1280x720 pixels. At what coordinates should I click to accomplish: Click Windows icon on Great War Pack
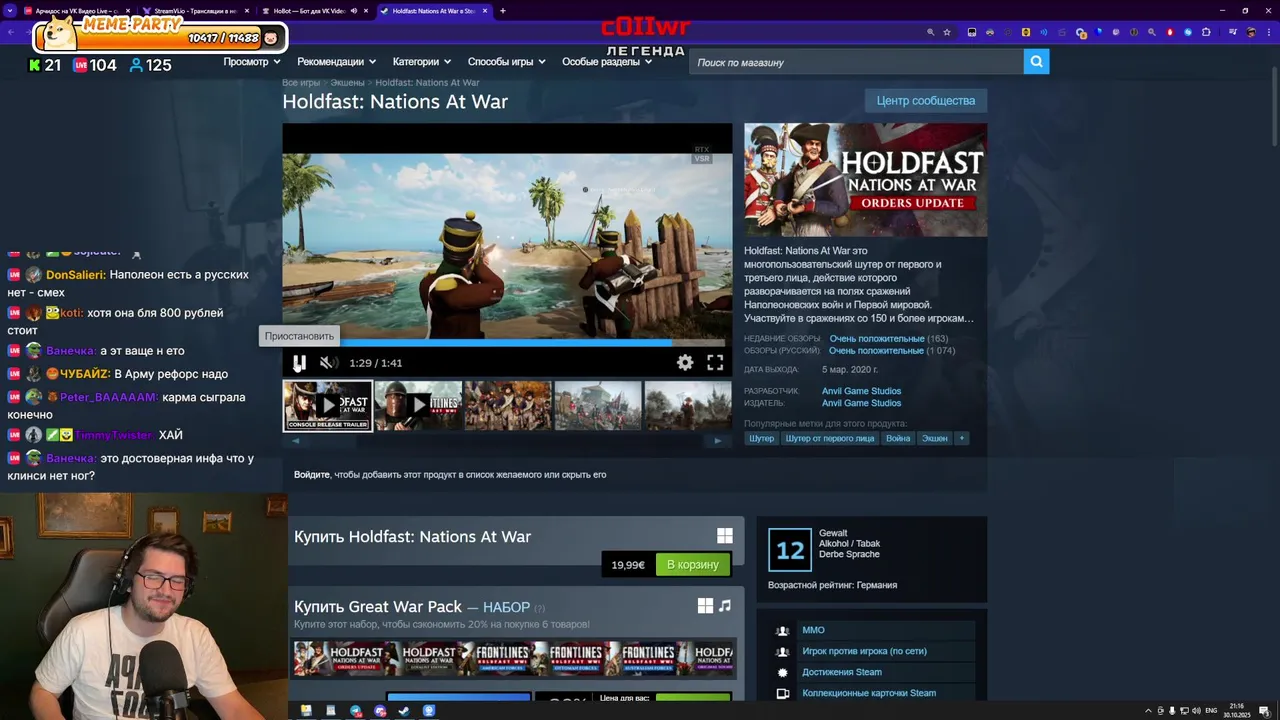click(705, 606)
